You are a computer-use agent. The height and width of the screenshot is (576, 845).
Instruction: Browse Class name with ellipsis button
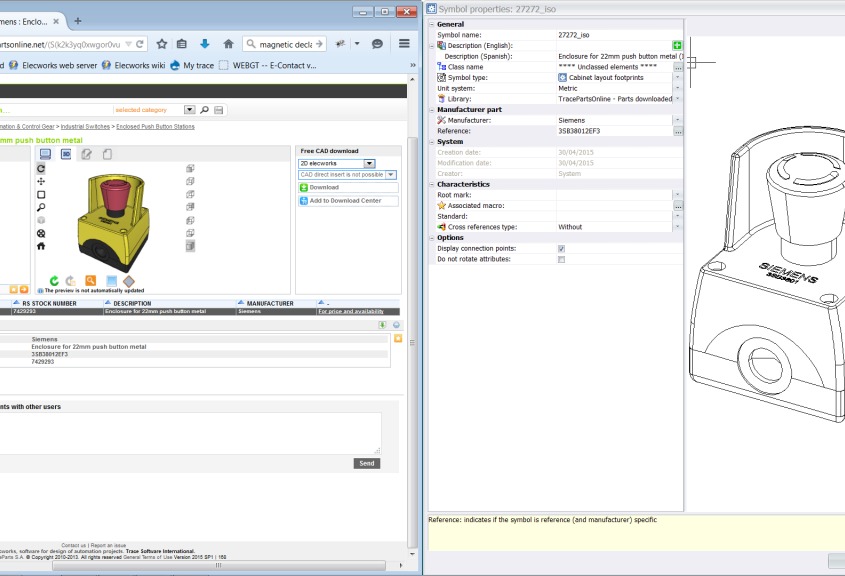coord(678,67)
